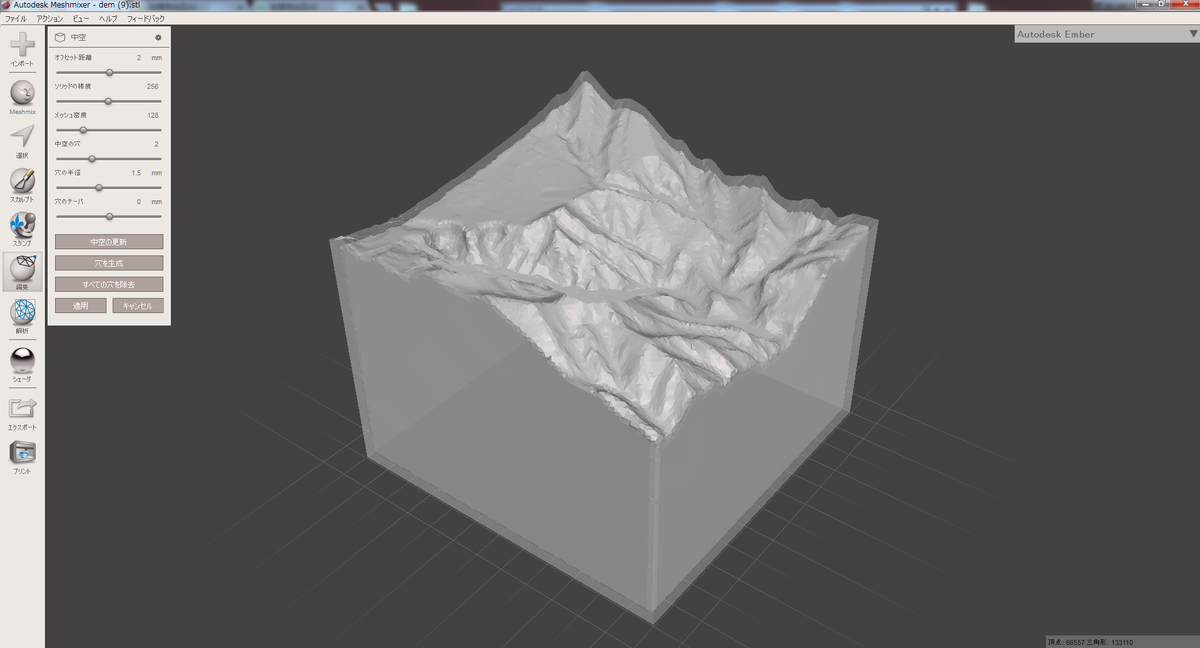Click the Meshmixer app icon in the title bar
1200x648 pixels.
[6, 5]
